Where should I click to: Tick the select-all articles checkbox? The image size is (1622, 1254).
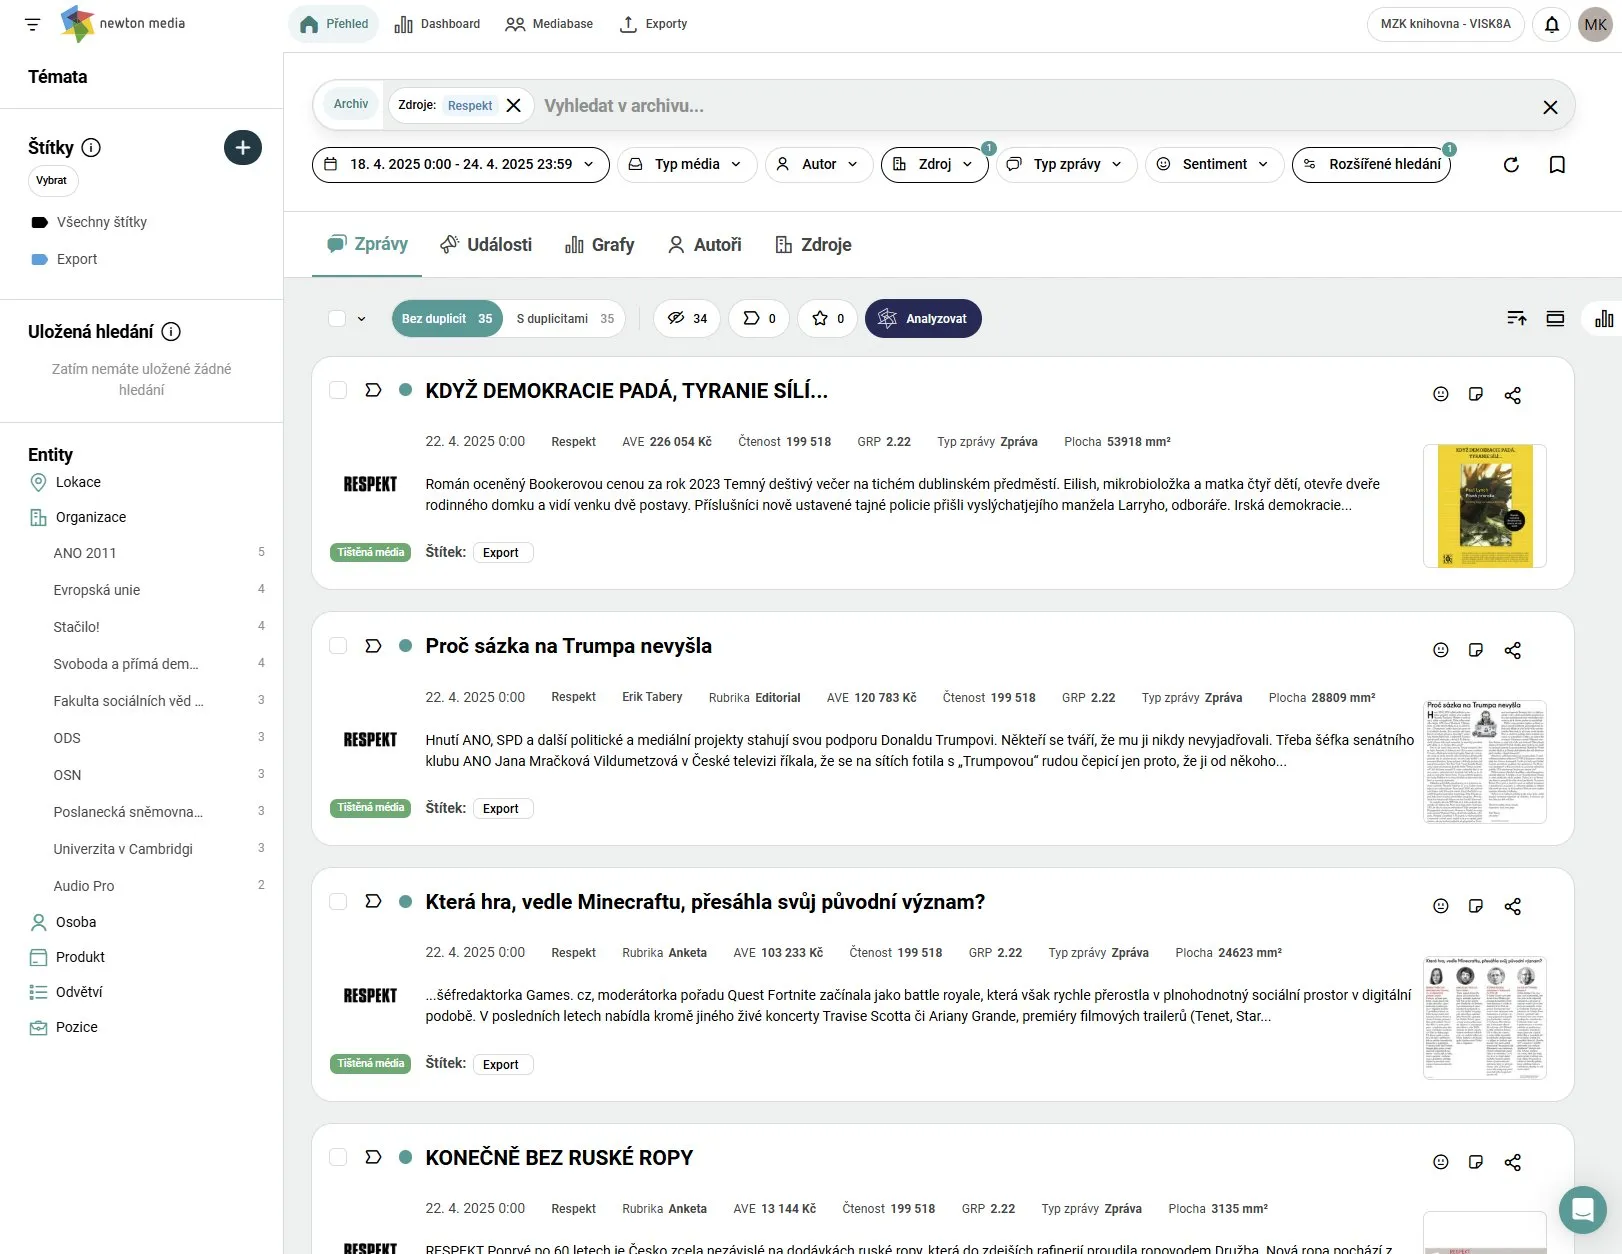[x=337, y=319]
